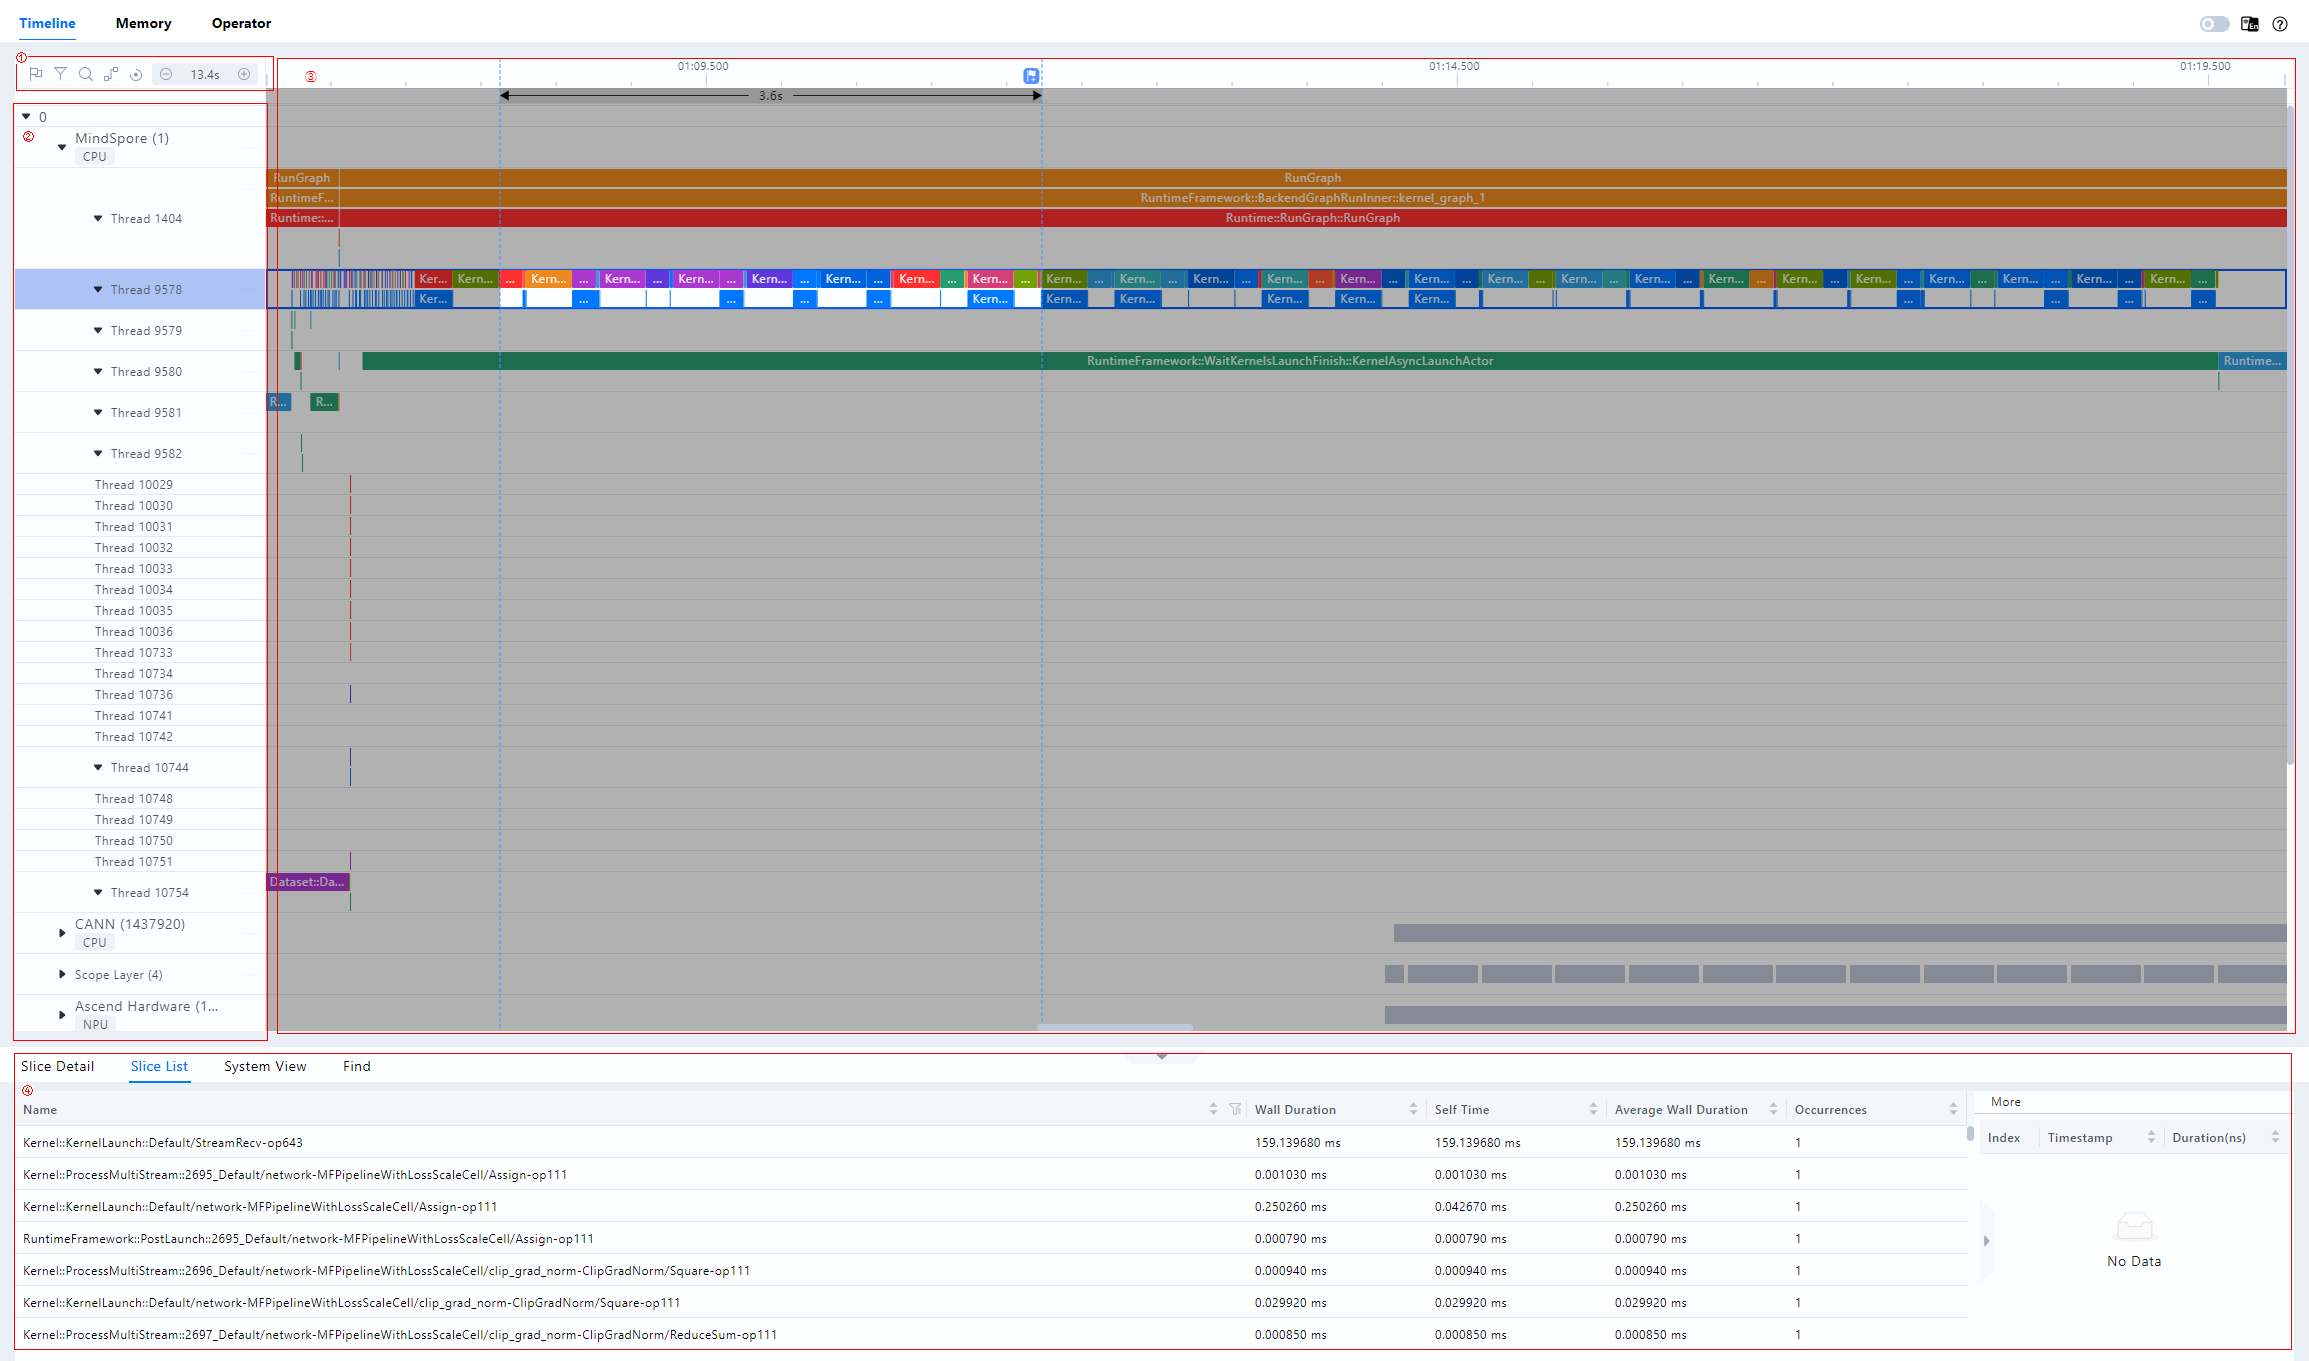Expand the CANN (1437920) process group
This screenshot has width=2309, height=1361.
[x=62, y=933]
